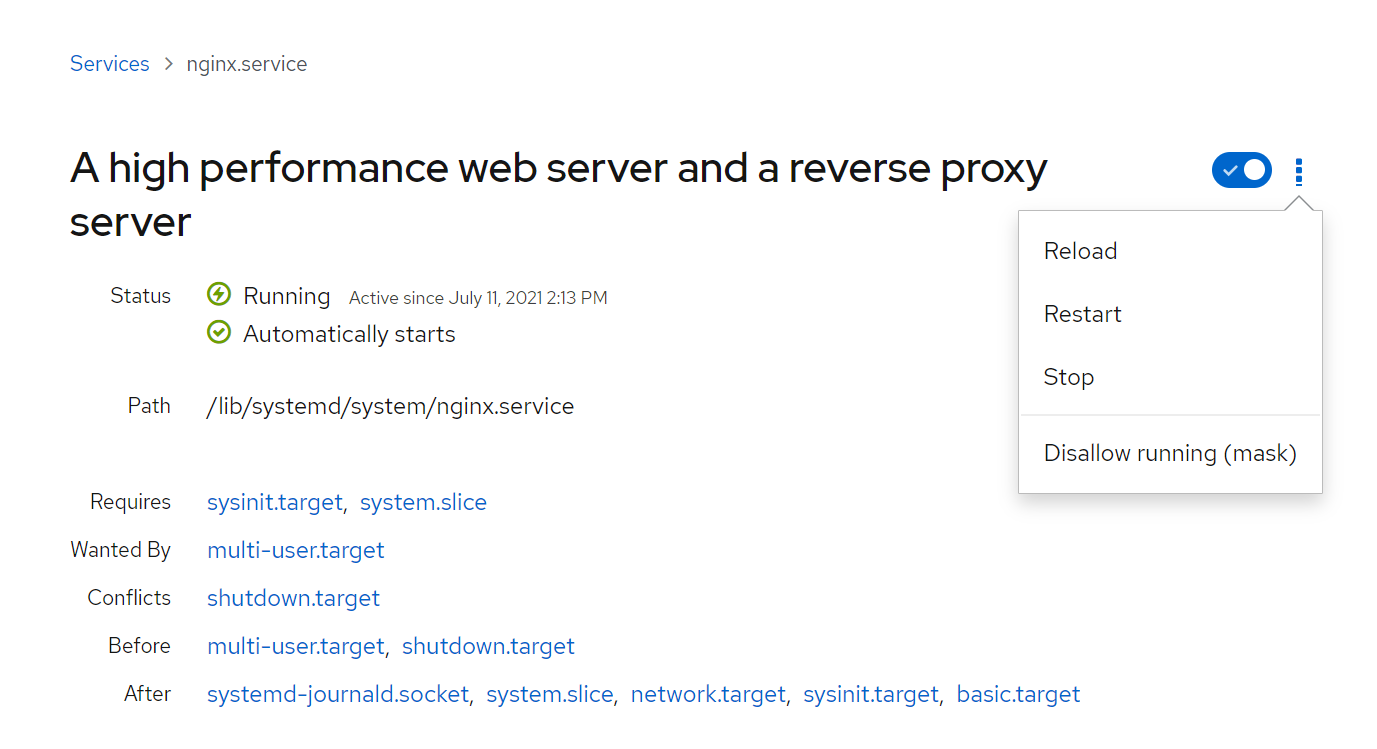Open systemd-journald.socket link

tap(338, 694)
